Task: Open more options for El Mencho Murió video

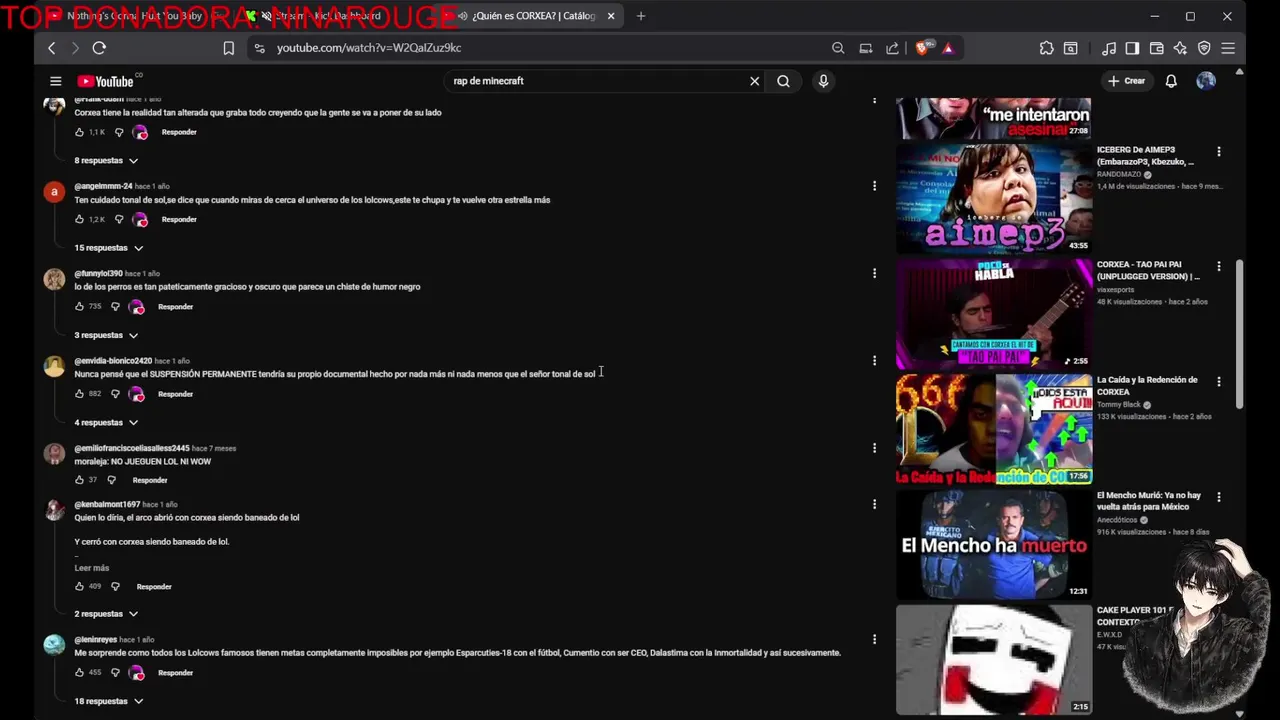Action: [x=1218, y=497]
